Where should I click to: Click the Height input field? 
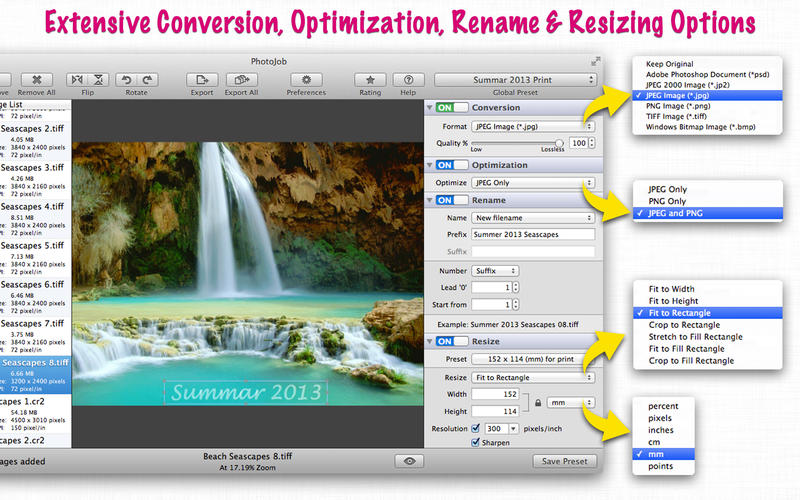495,411
